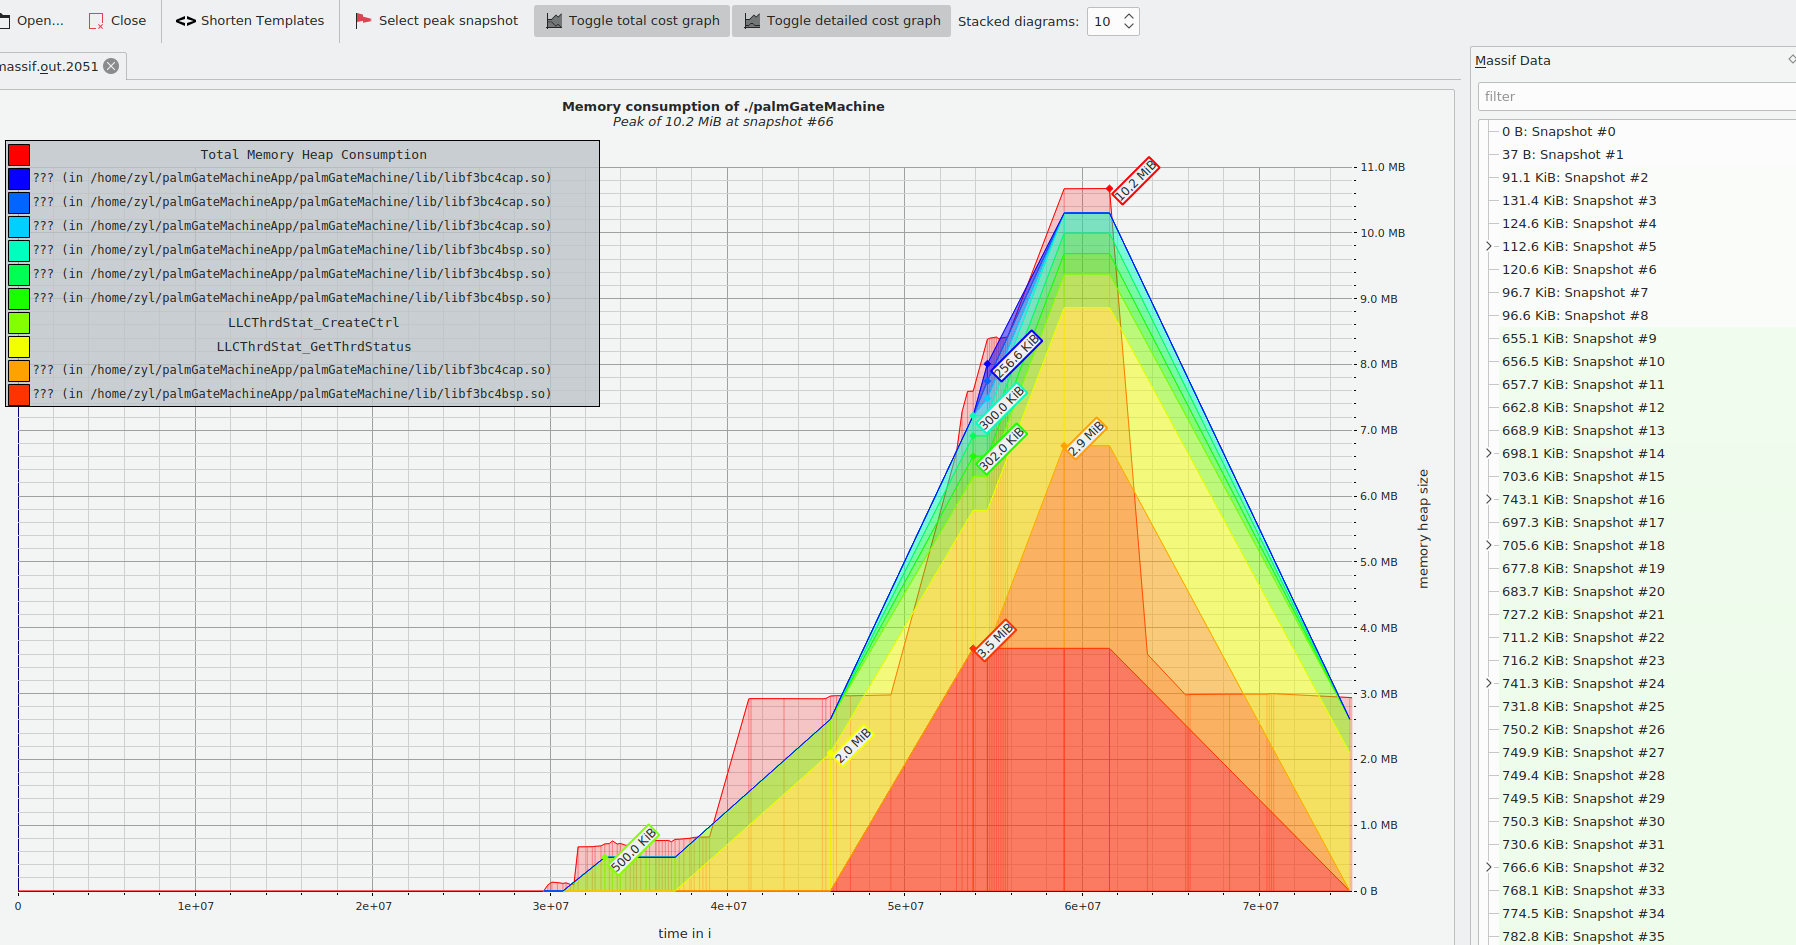Expand Snapshot #18 tree item
The height and width of the screenshot is (945, 1796).
[1489, 546]
